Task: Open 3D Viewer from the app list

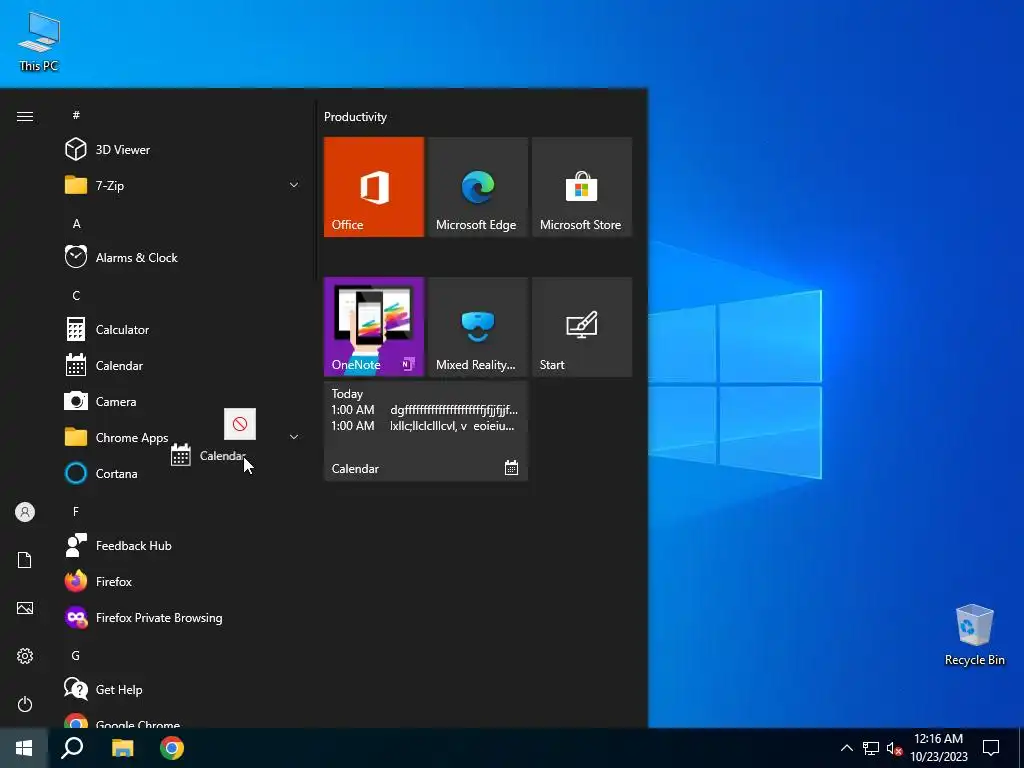Action: (x=180, y=150)
